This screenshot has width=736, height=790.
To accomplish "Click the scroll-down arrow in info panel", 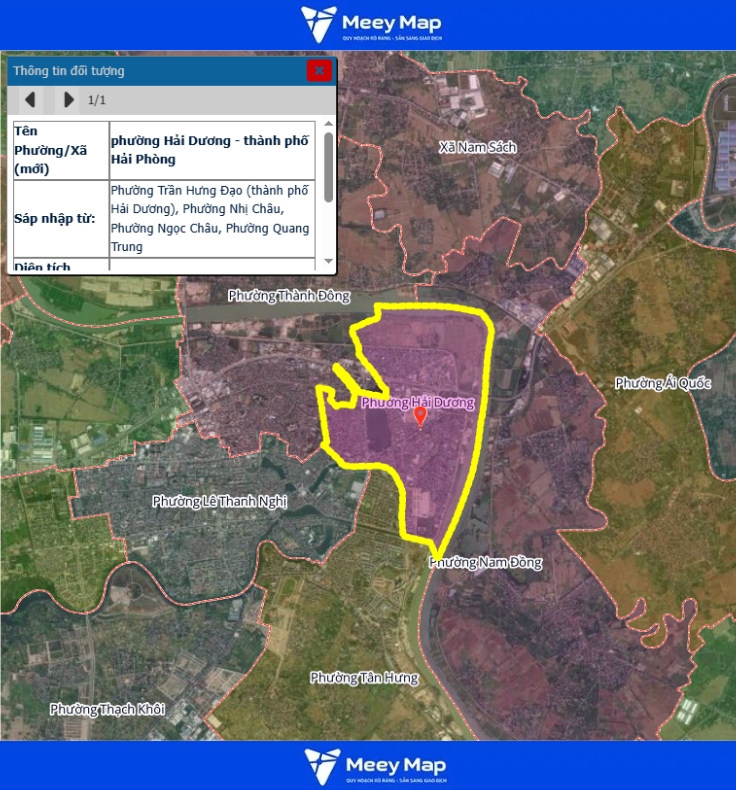I will tap(328, 260).
